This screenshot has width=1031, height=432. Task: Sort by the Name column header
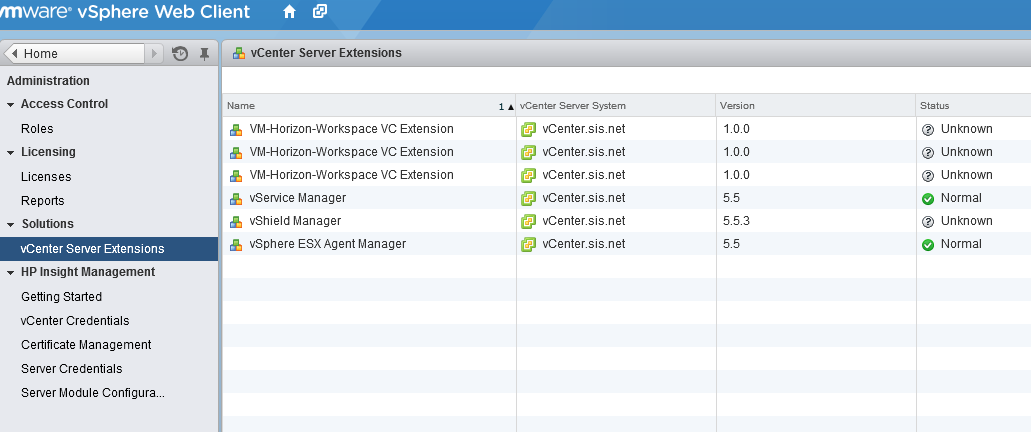pos(369,106)
